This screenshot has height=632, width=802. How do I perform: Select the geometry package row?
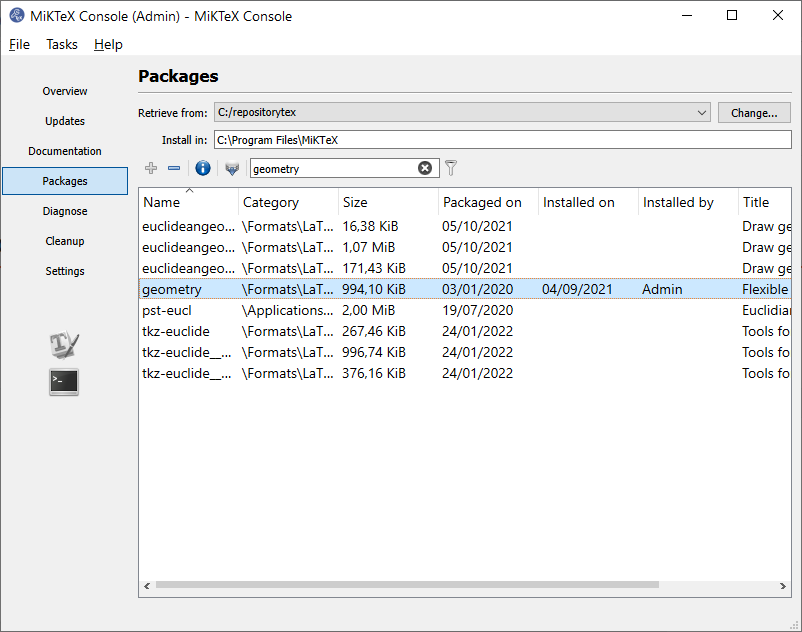pos(465,289)
